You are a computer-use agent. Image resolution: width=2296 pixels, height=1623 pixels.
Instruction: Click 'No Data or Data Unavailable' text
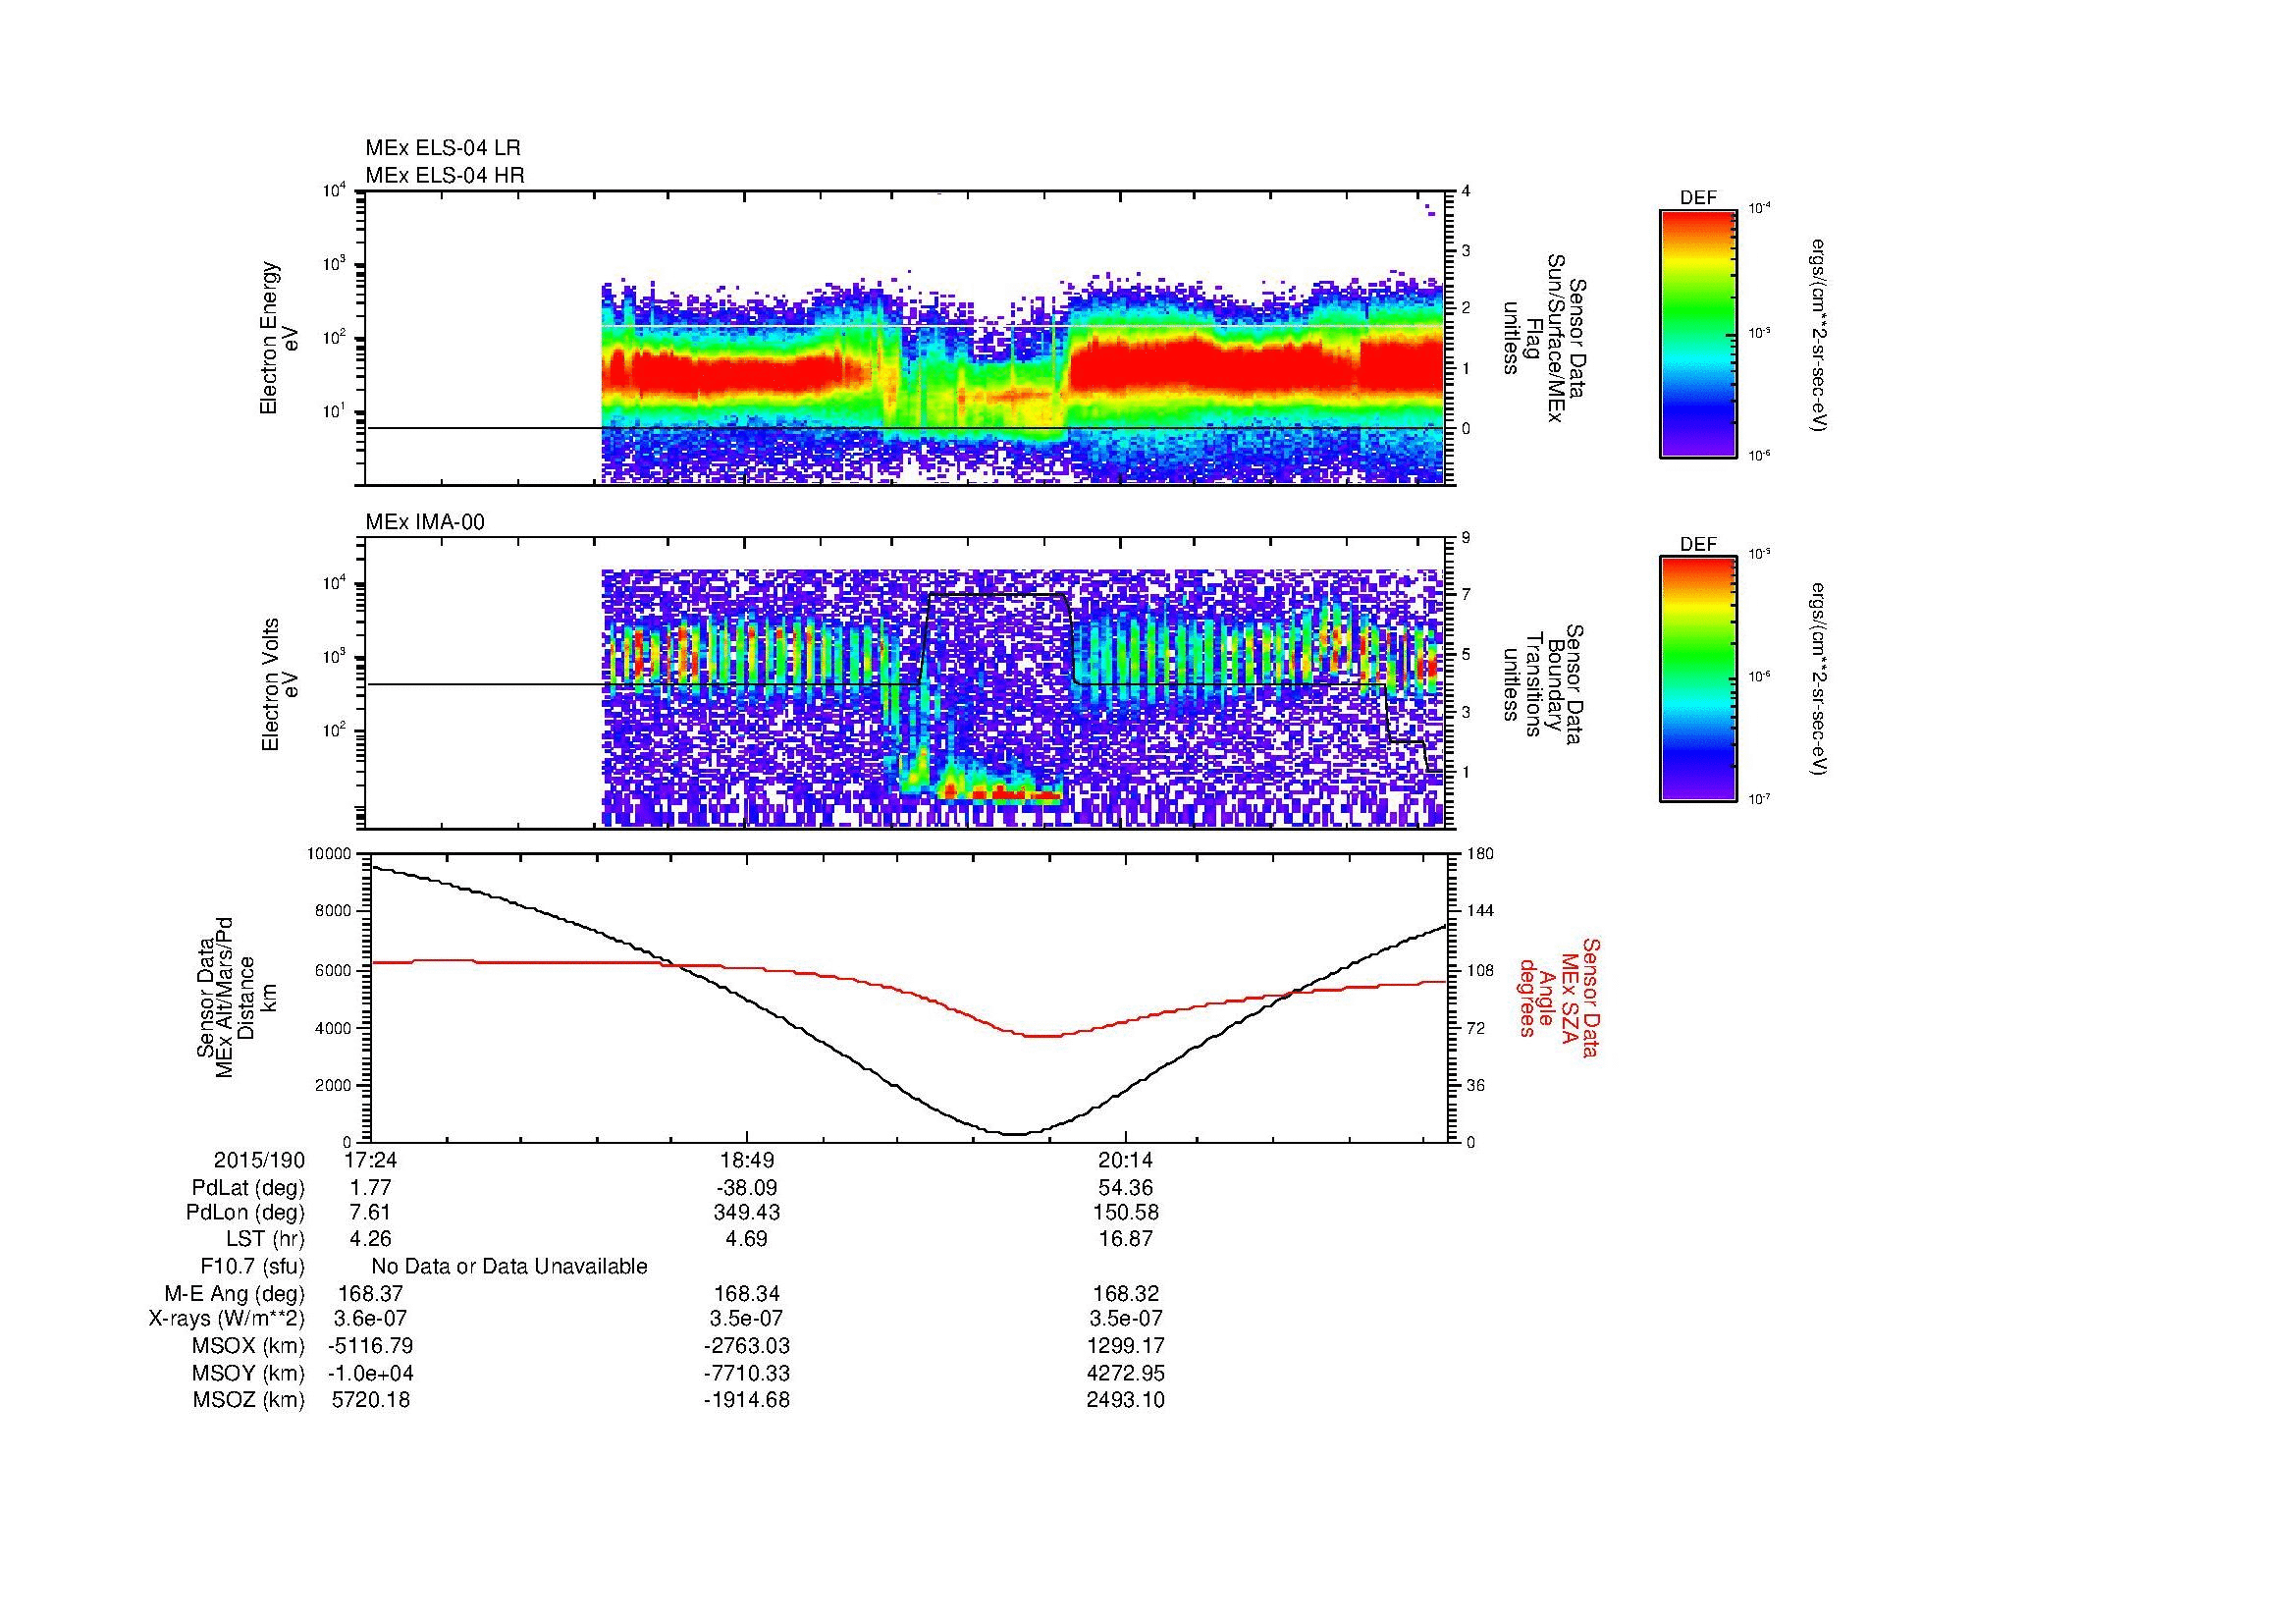tap(509, 1267)
